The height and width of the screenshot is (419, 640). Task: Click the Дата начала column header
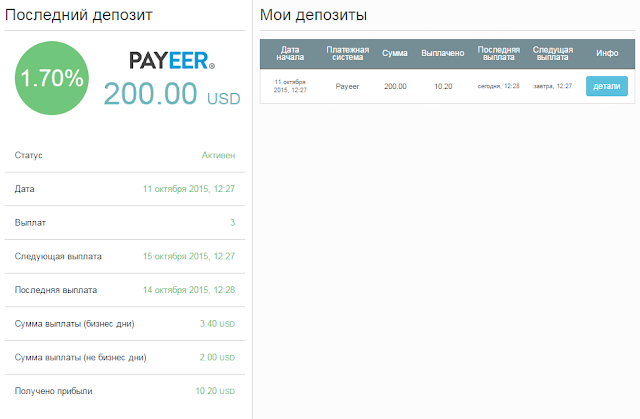pyautogui.click(x=290, y=53)
